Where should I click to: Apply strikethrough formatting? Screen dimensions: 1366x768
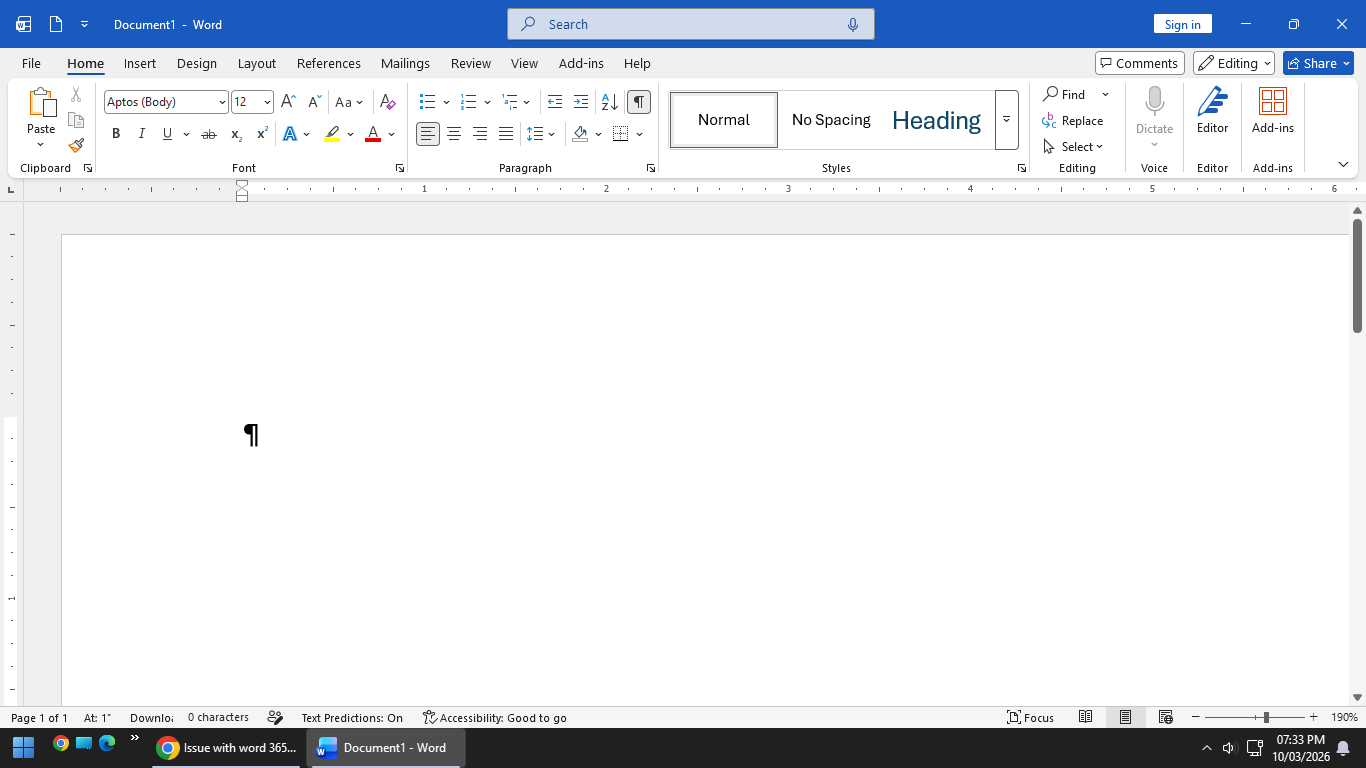(x=209, y=134)
